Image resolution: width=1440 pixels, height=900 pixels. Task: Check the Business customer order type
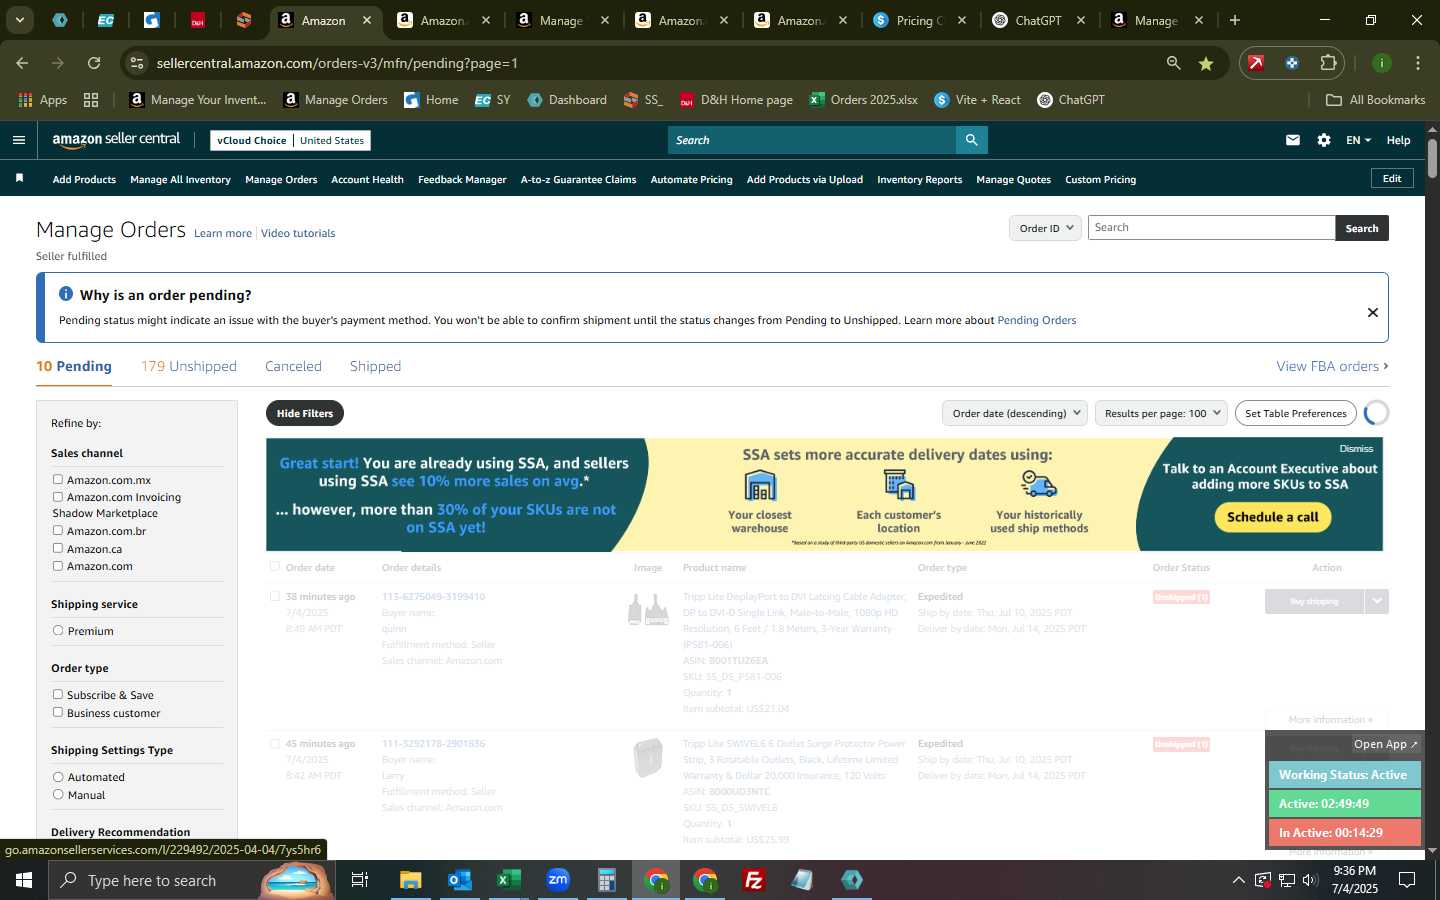[58, 713]
